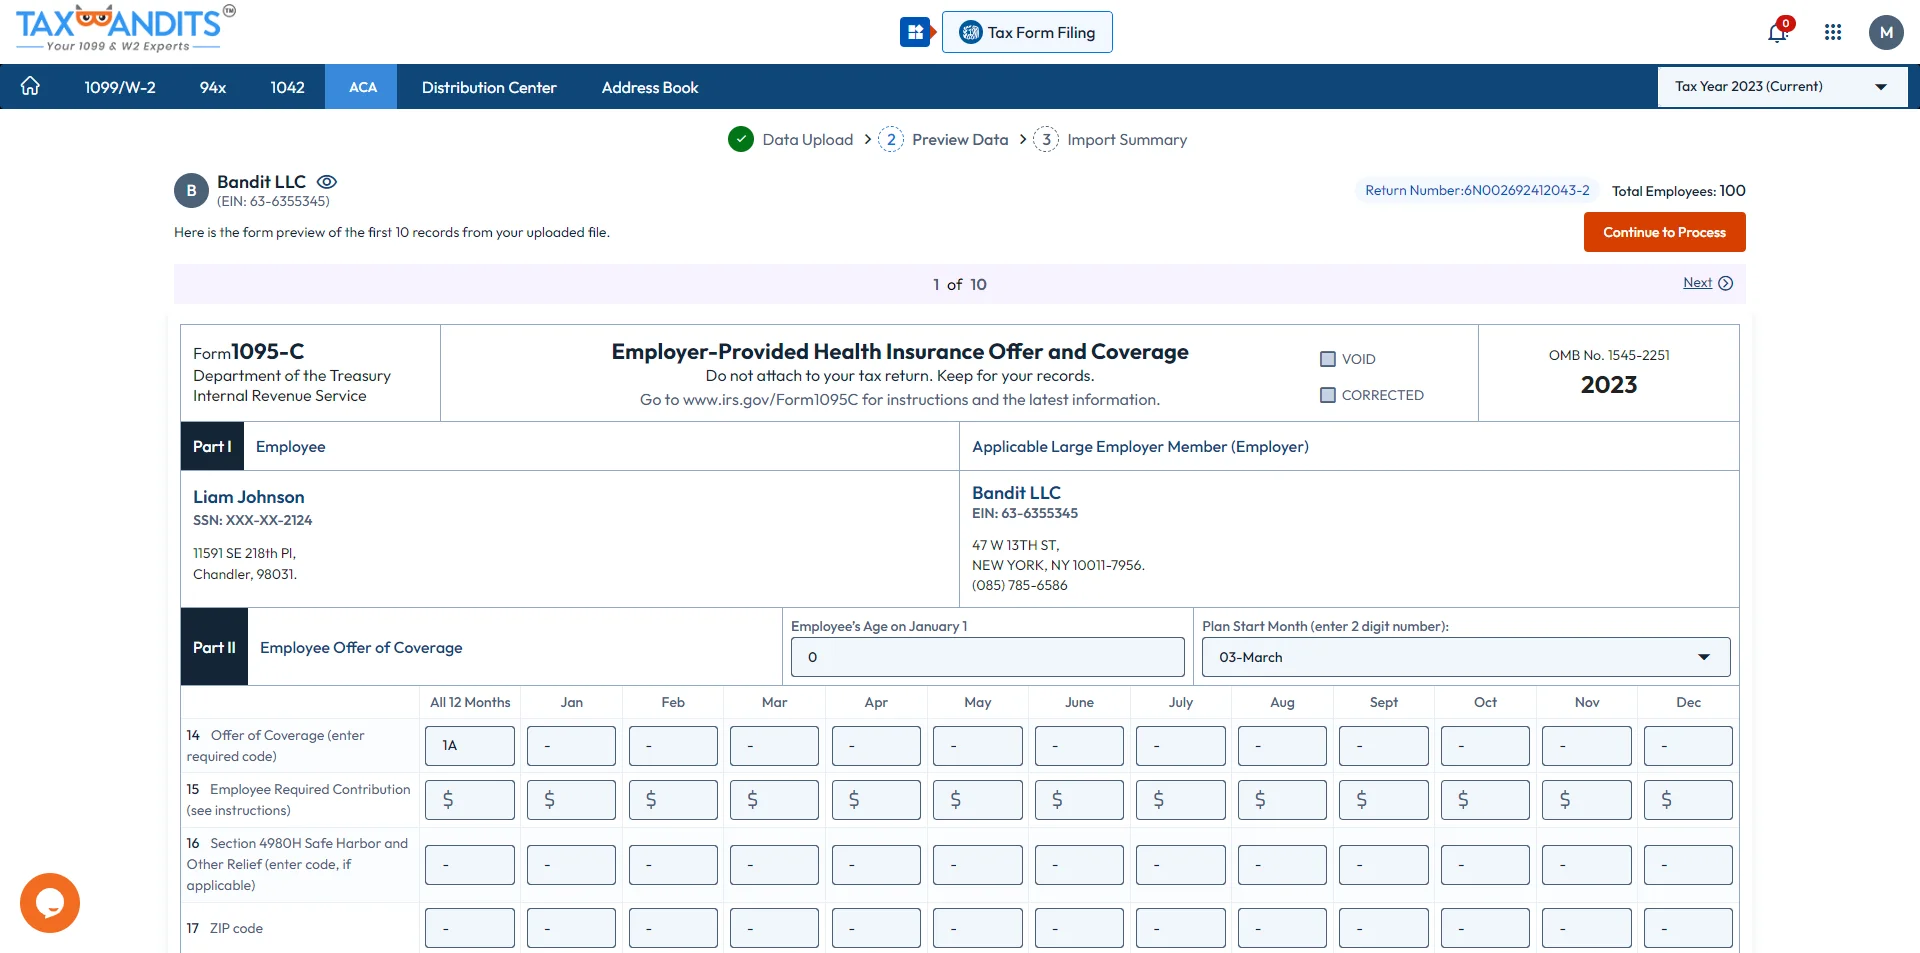The height and width of the screenshot is (953, 1920).
Task: Click Employee Required Contribution Mar field
Action: pyautogui.click(x=774, y=800)
